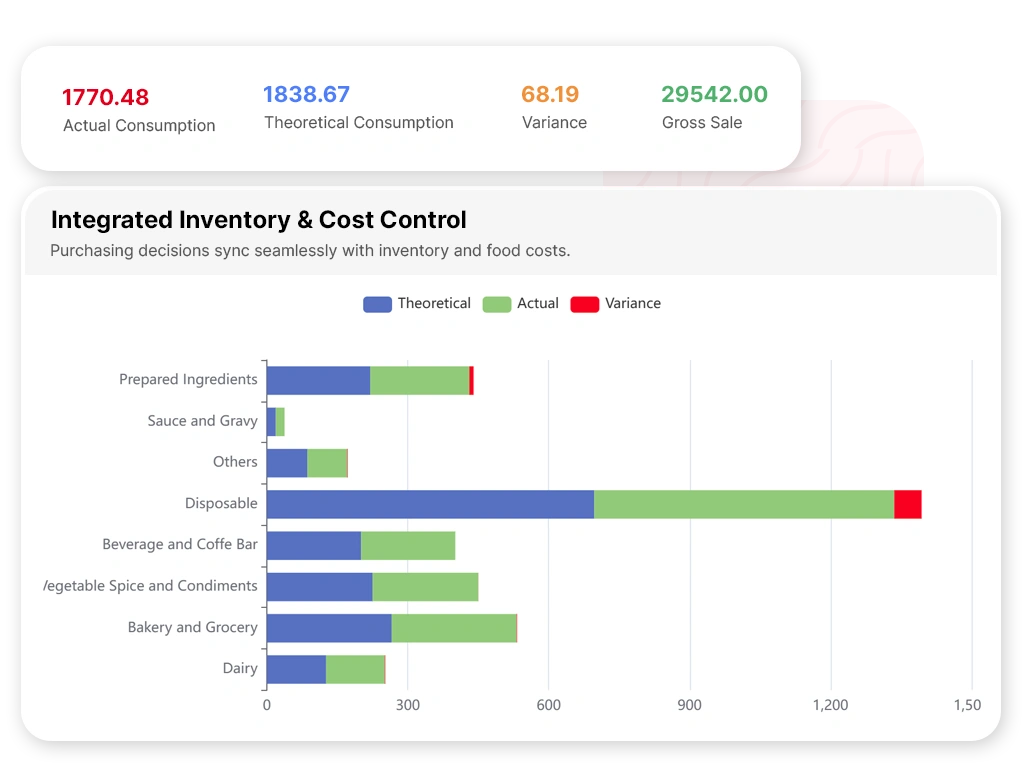Click the 300 x-axis tick label
The height and width of the screenshot is (768, 1024).
click(x=408, y=705)
